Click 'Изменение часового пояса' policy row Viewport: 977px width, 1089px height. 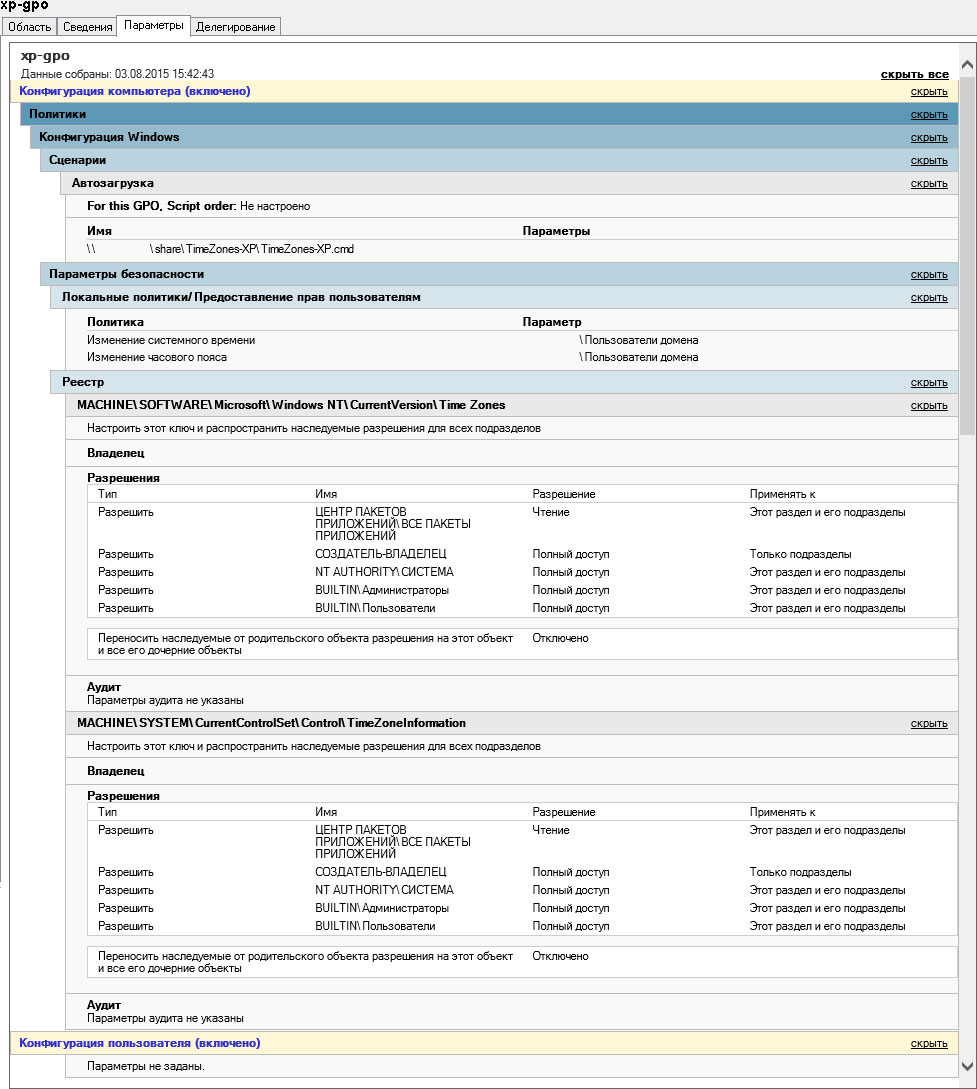(157, 357)
